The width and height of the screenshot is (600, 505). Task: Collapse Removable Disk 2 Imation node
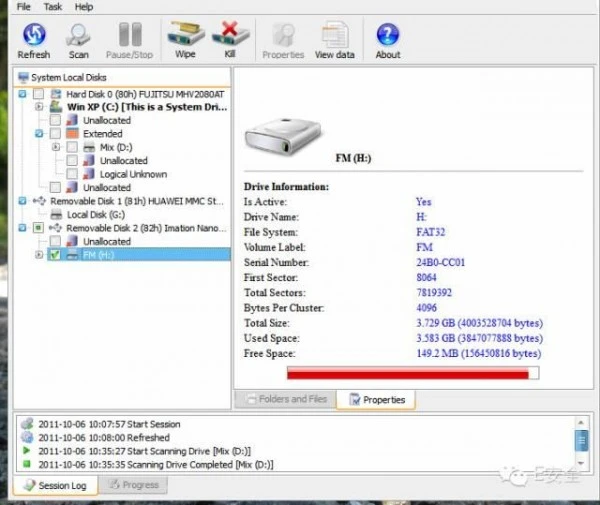(23, 228)
